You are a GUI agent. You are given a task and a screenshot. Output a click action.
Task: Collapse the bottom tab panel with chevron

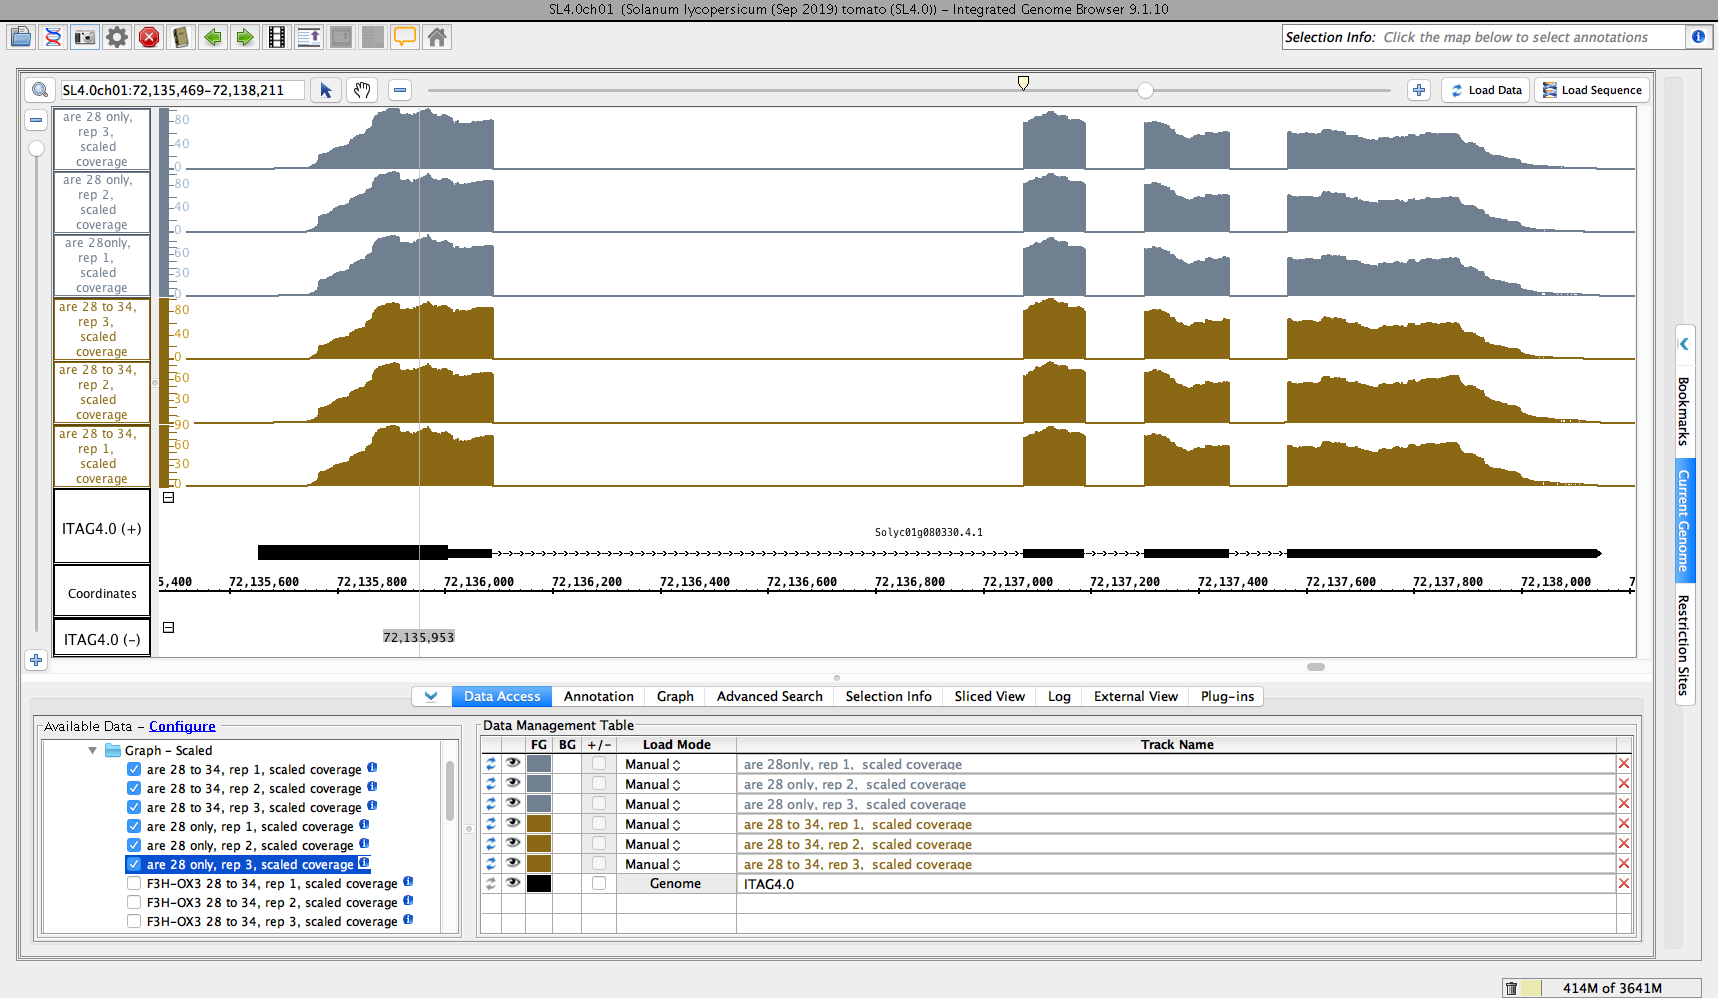(431, 697)
